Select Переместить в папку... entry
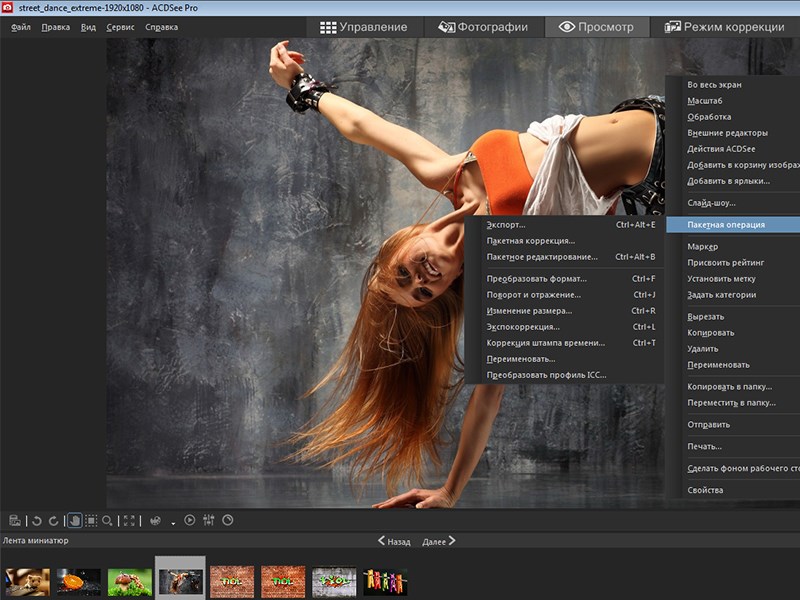The width and height of the screenshot is (800, 600). tap(733, 403)
